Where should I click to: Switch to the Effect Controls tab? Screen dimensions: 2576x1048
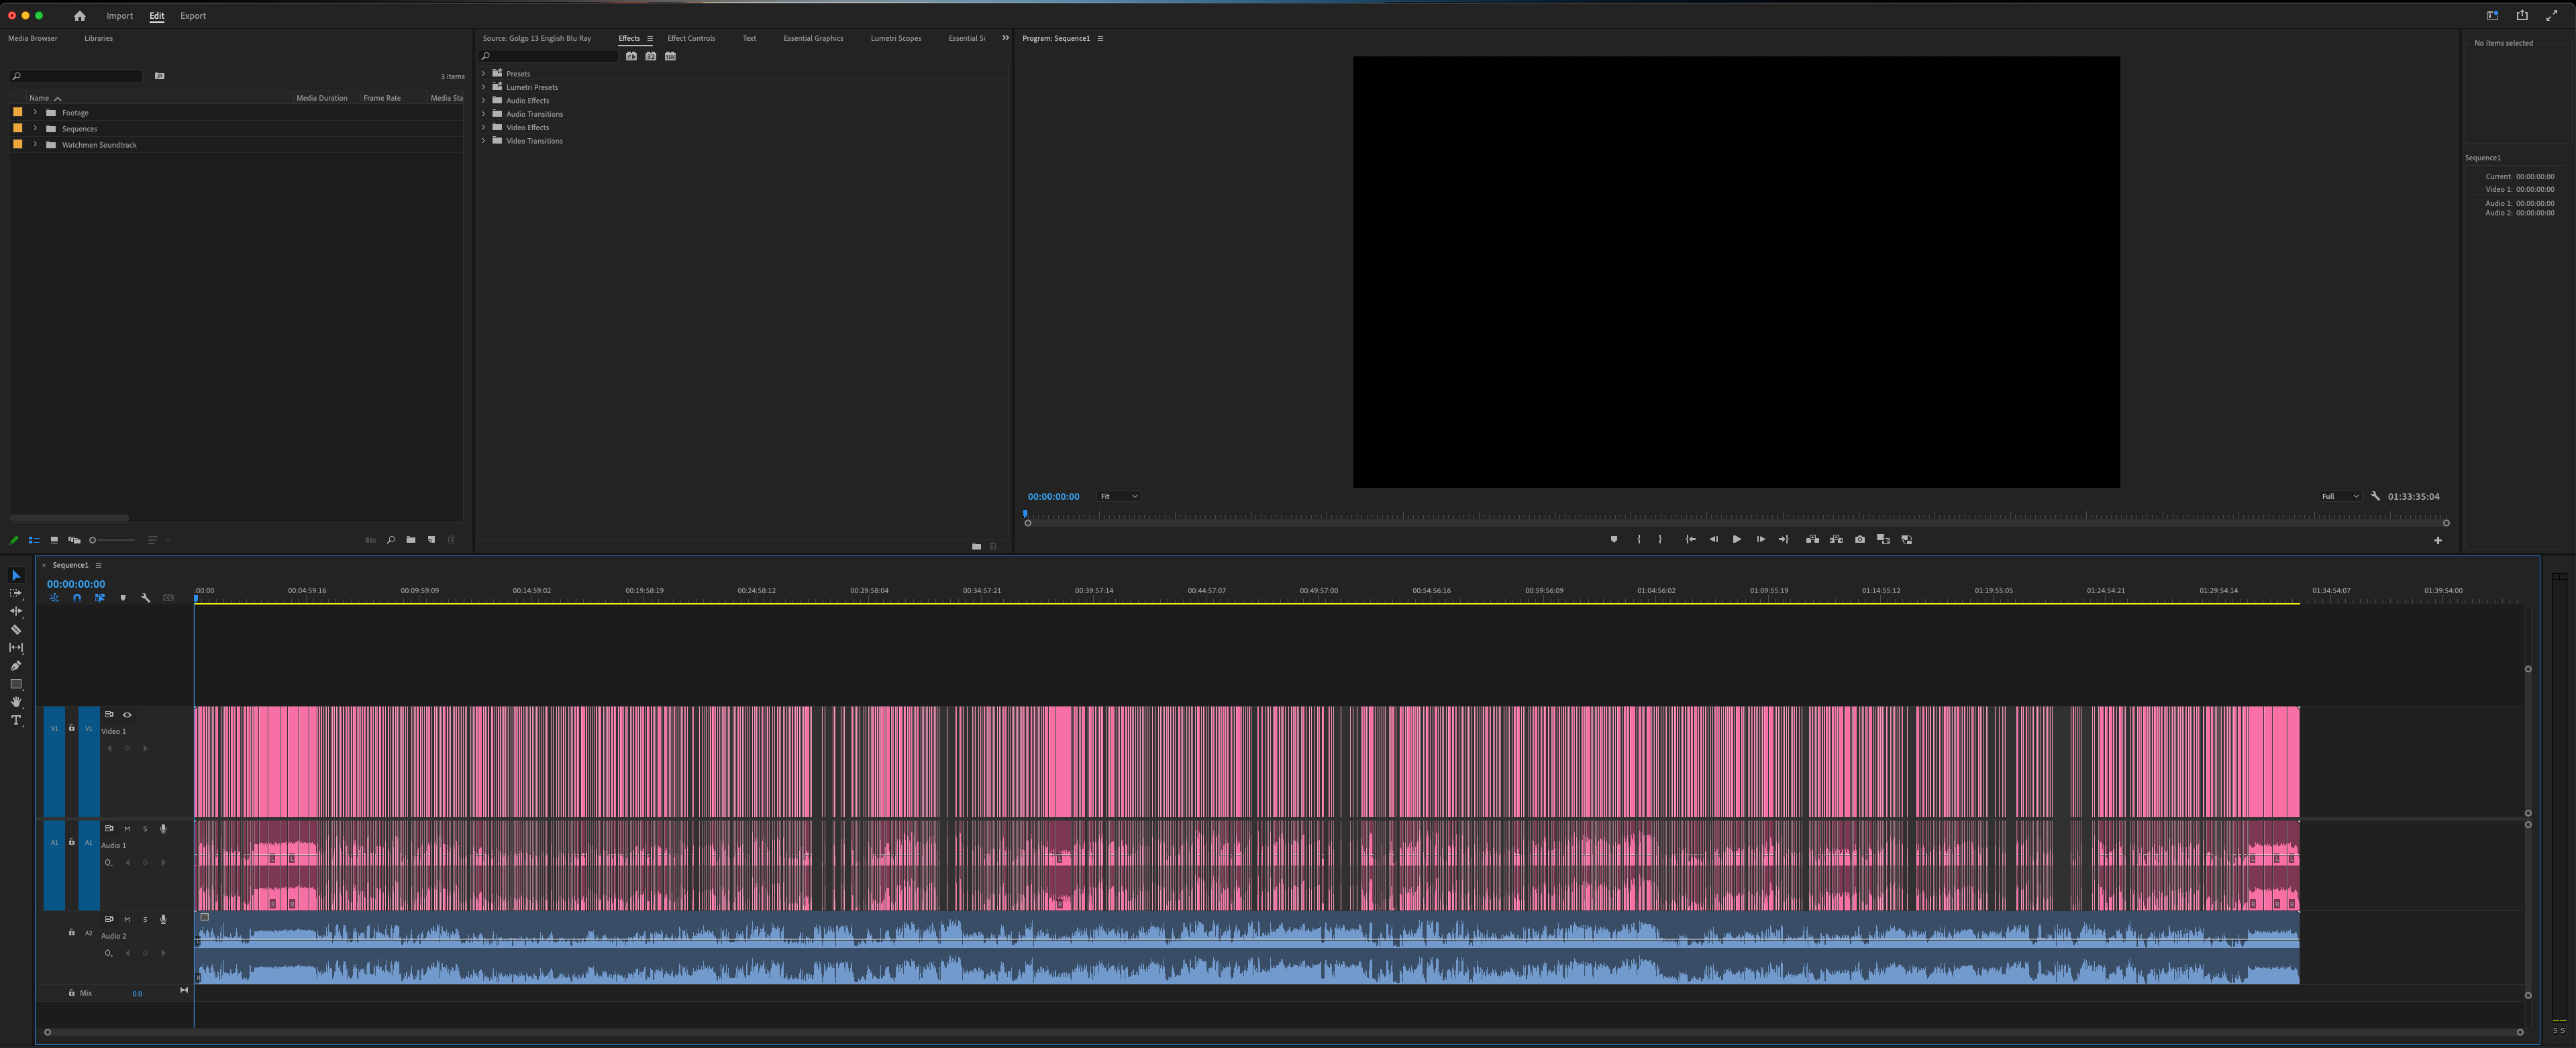(x=691, y=38)
